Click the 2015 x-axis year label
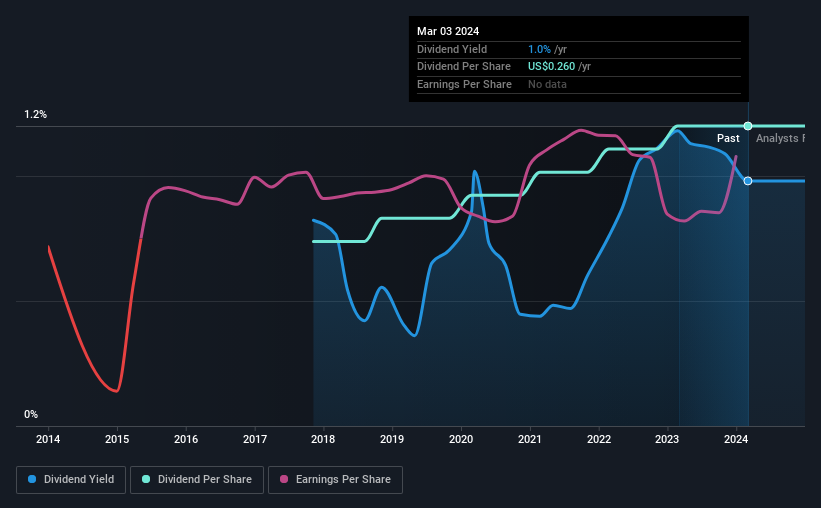This screenshot has height=508, width=821. [x=117, y=439]
